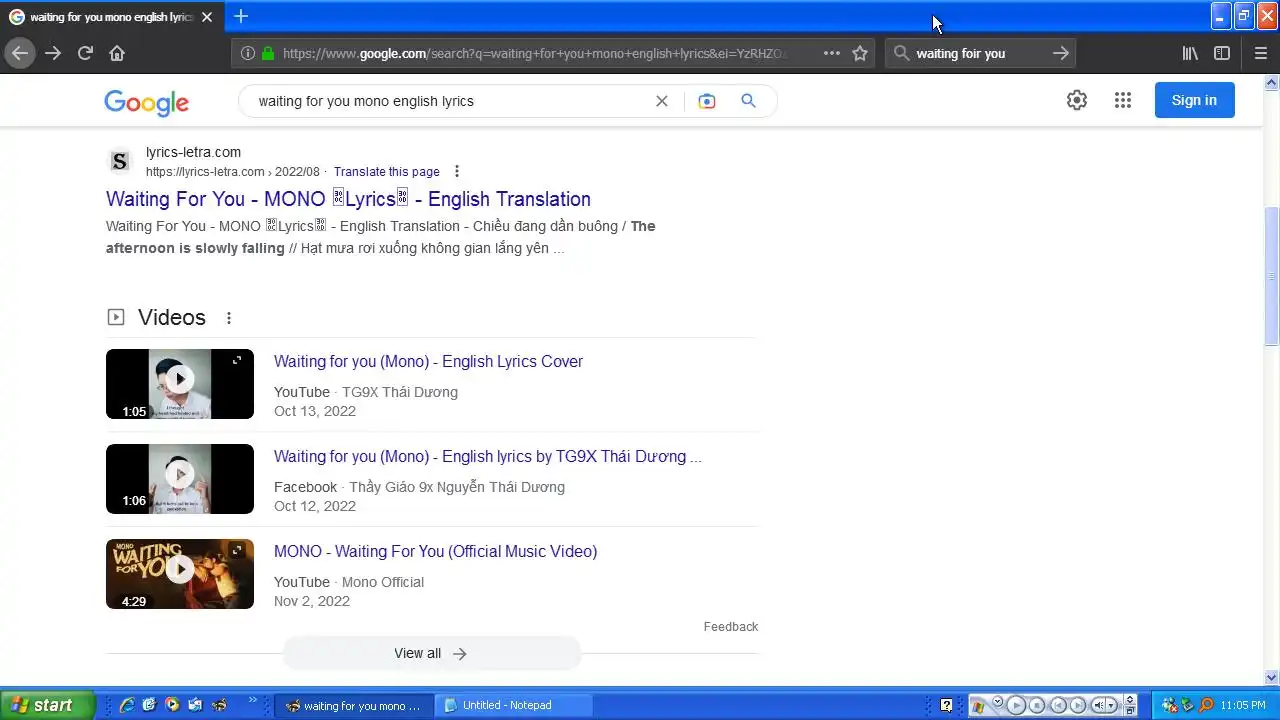Play the 1:05 English Lyrics Cover thumbnail
The image size is (1280, 720).
click(x=180, y=384)
